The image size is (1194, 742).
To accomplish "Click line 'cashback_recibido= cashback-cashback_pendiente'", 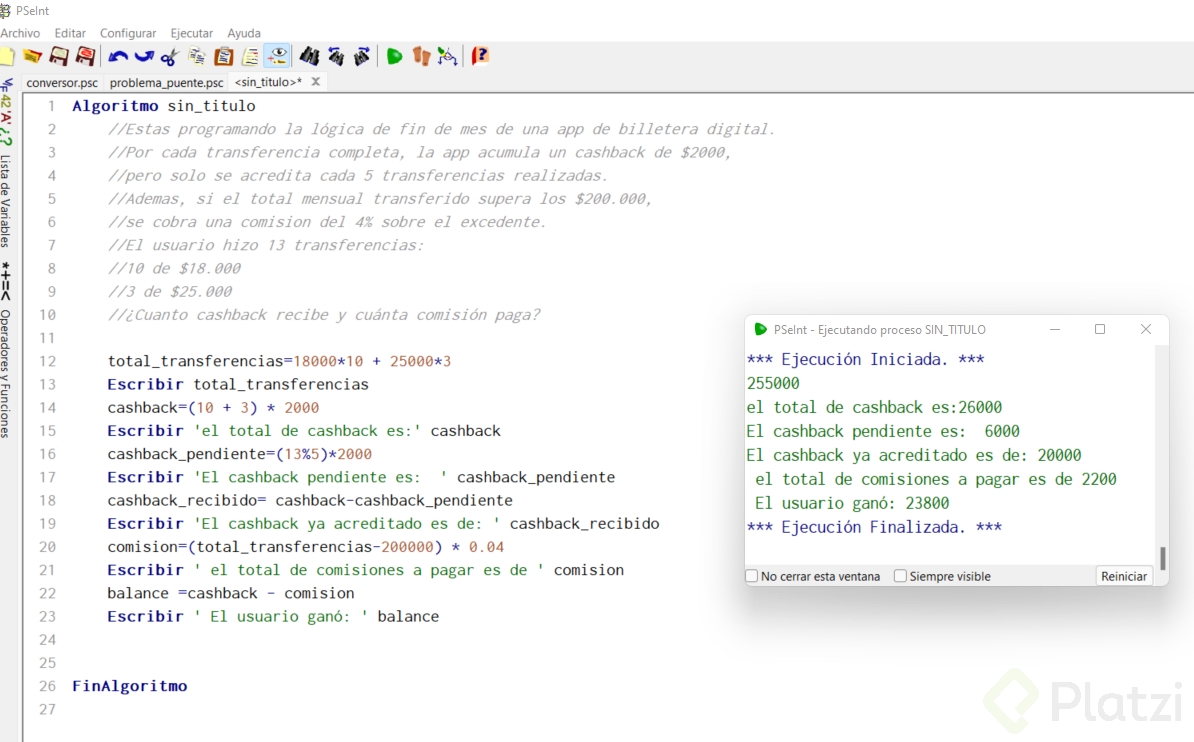I will [310, 501].
